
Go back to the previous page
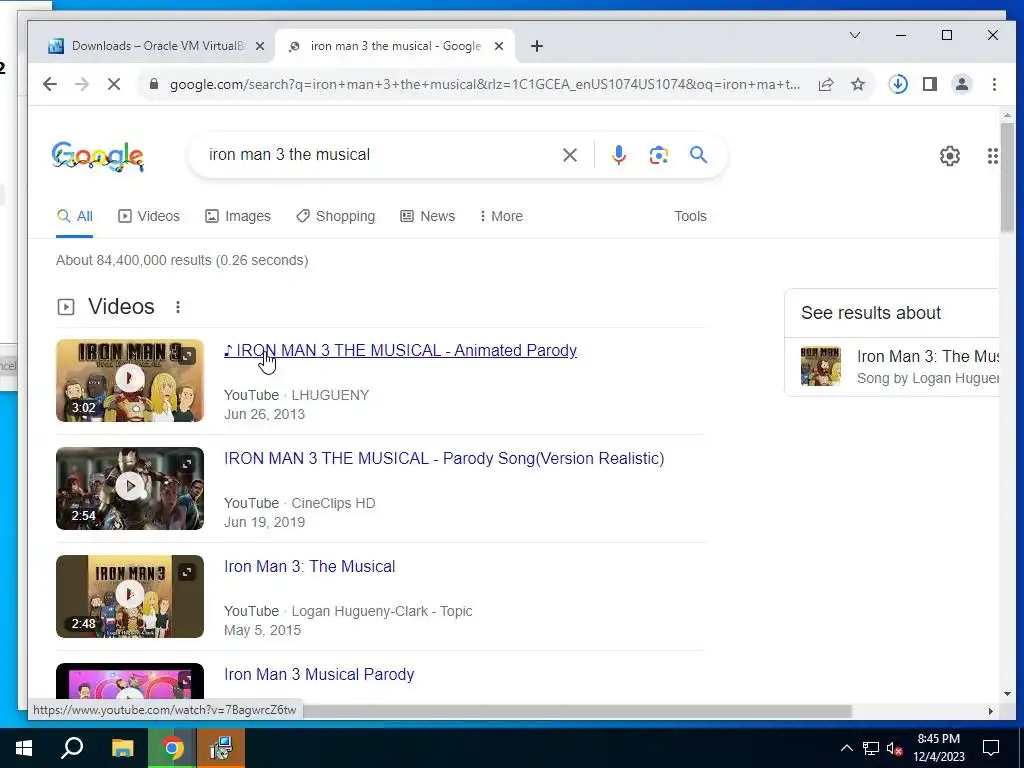tap(50, 84)
